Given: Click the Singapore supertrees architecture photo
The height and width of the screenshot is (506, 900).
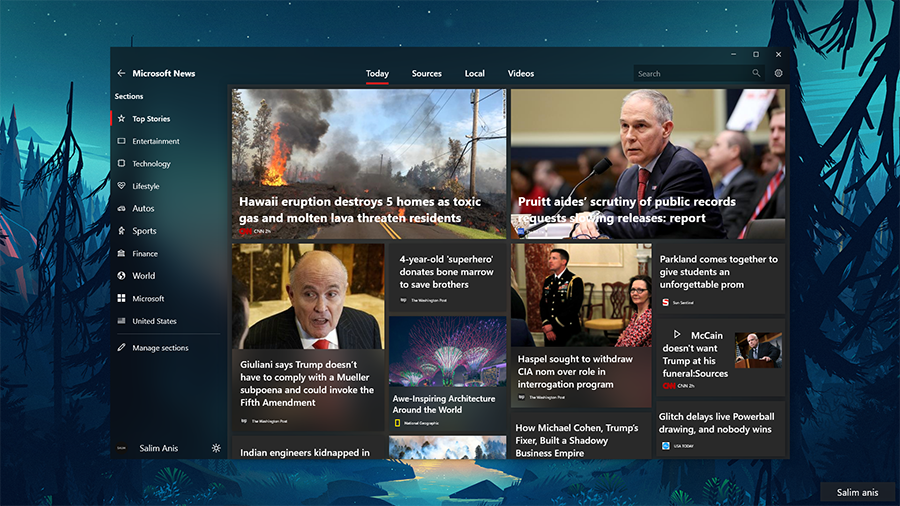Looking at the screenshot, I should (448, 352).
